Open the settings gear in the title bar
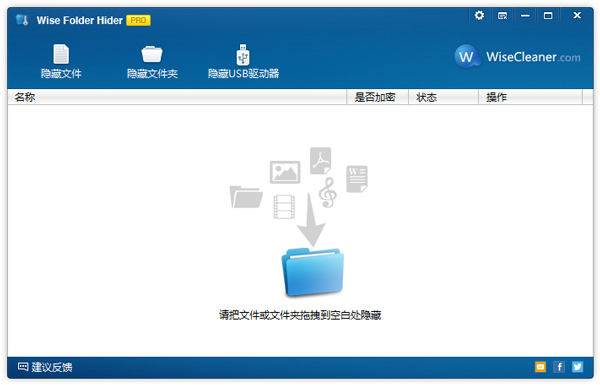The height and width of the screenshot is (385, 600). coord(479,15)
